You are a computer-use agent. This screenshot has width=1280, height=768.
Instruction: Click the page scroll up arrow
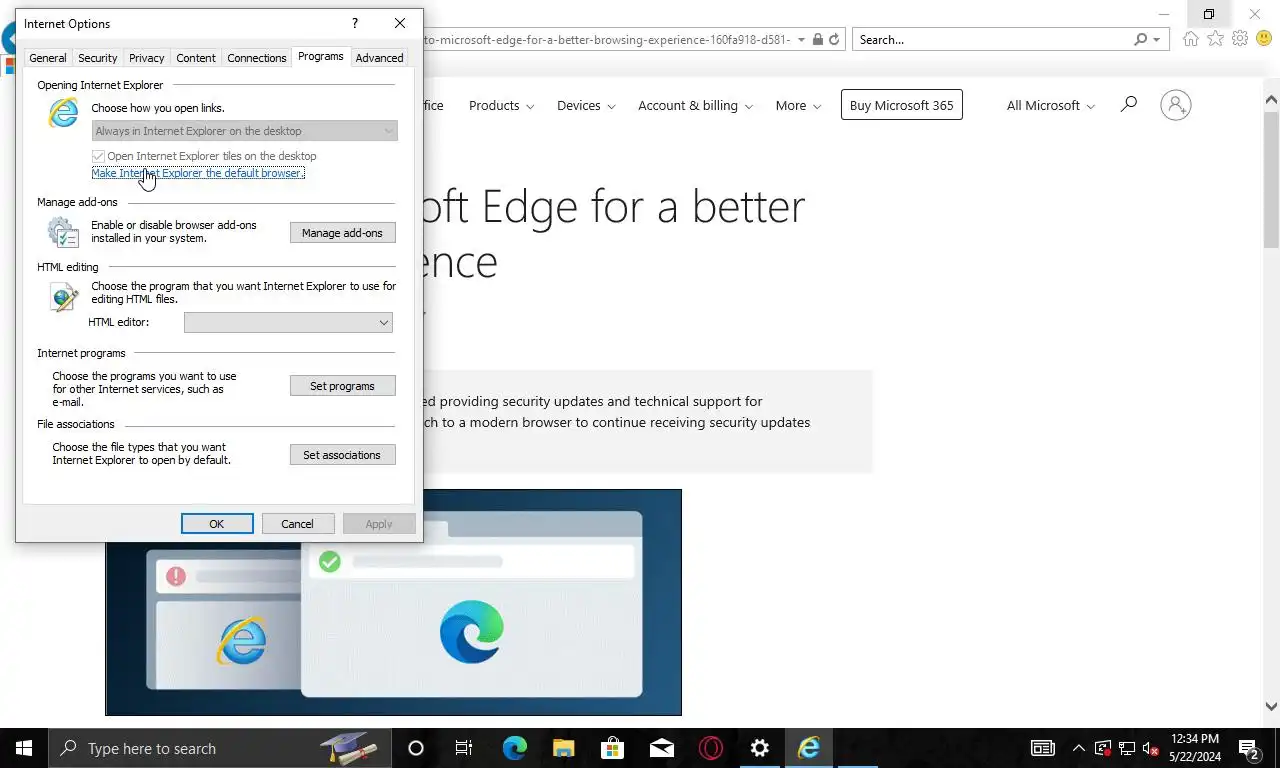[x=1271, y=100]
